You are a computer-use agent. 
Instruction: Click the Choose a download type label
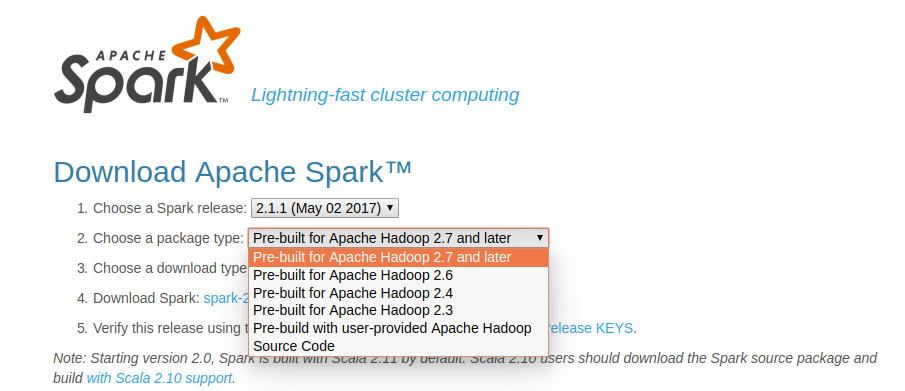tap(170, 268)
